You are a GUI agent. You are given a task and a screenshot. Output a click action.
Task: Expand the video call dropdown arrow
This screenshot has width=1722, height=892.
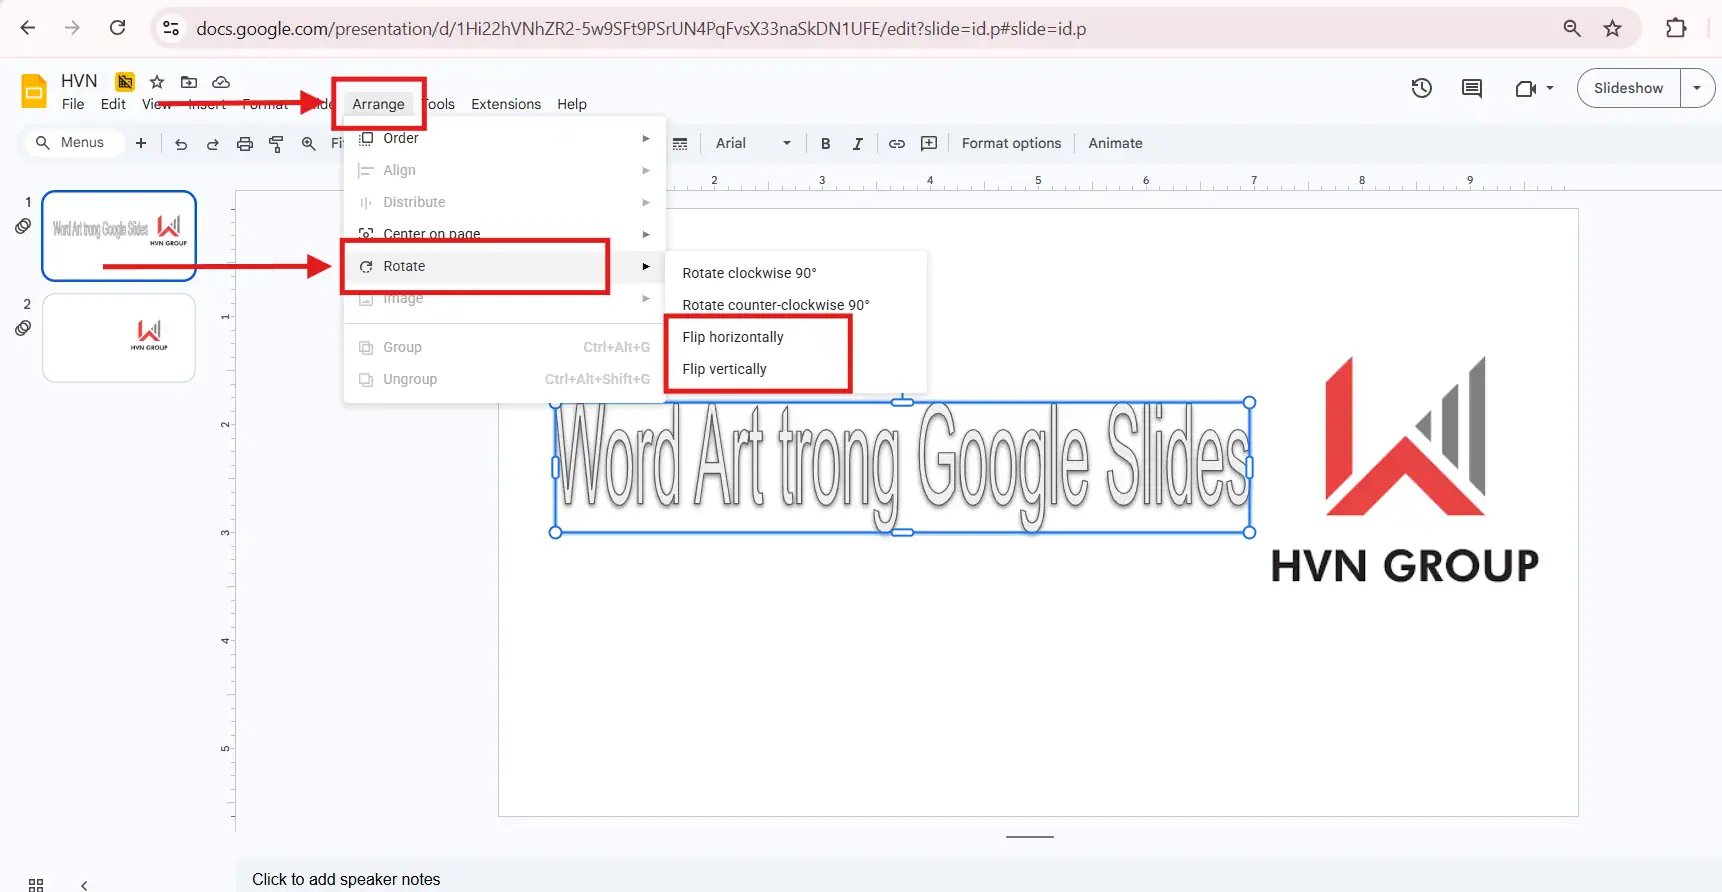[1550, 88]
